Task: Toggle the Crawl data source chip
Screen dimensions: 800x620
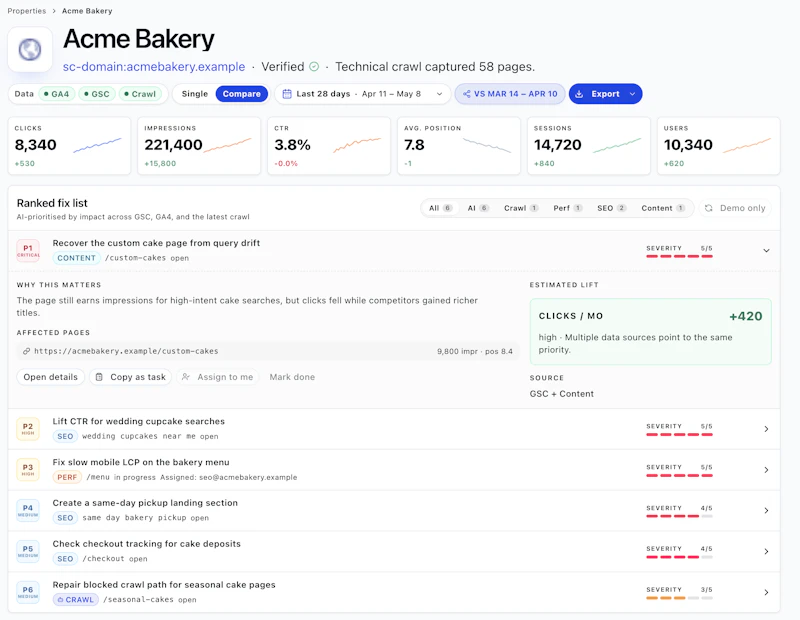Action: [x=140, y=94]
